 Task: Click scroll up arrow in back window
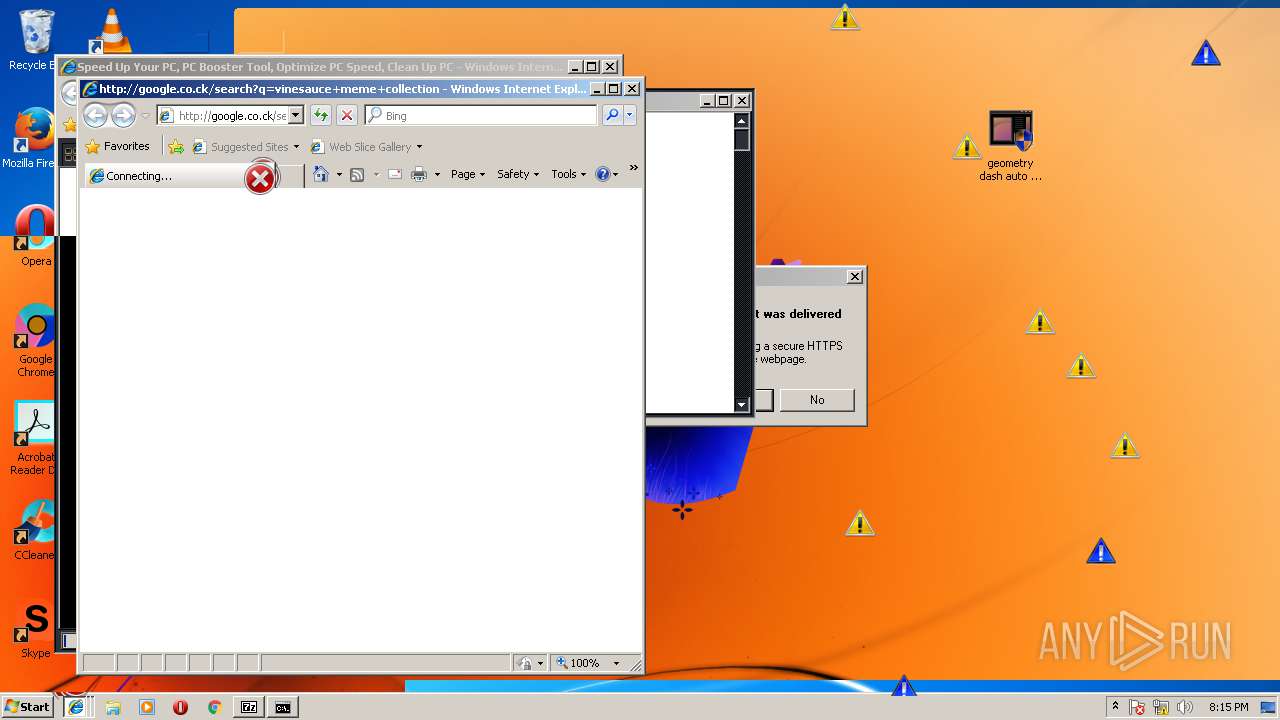pyautogui.click(x=742, y=121)
